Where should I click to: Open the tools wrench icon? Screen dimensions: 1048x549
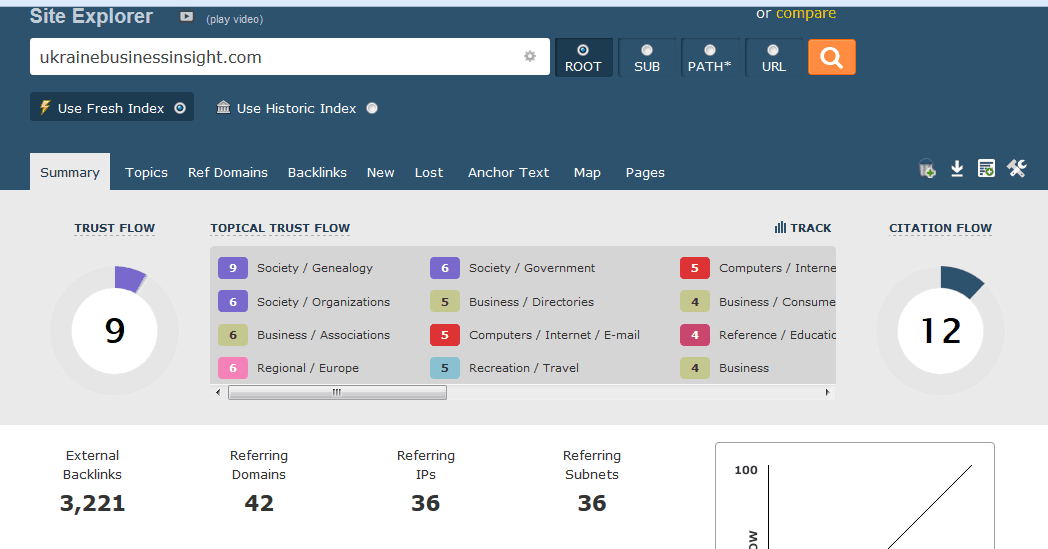pyautogui.click(x=1017, y=169)
